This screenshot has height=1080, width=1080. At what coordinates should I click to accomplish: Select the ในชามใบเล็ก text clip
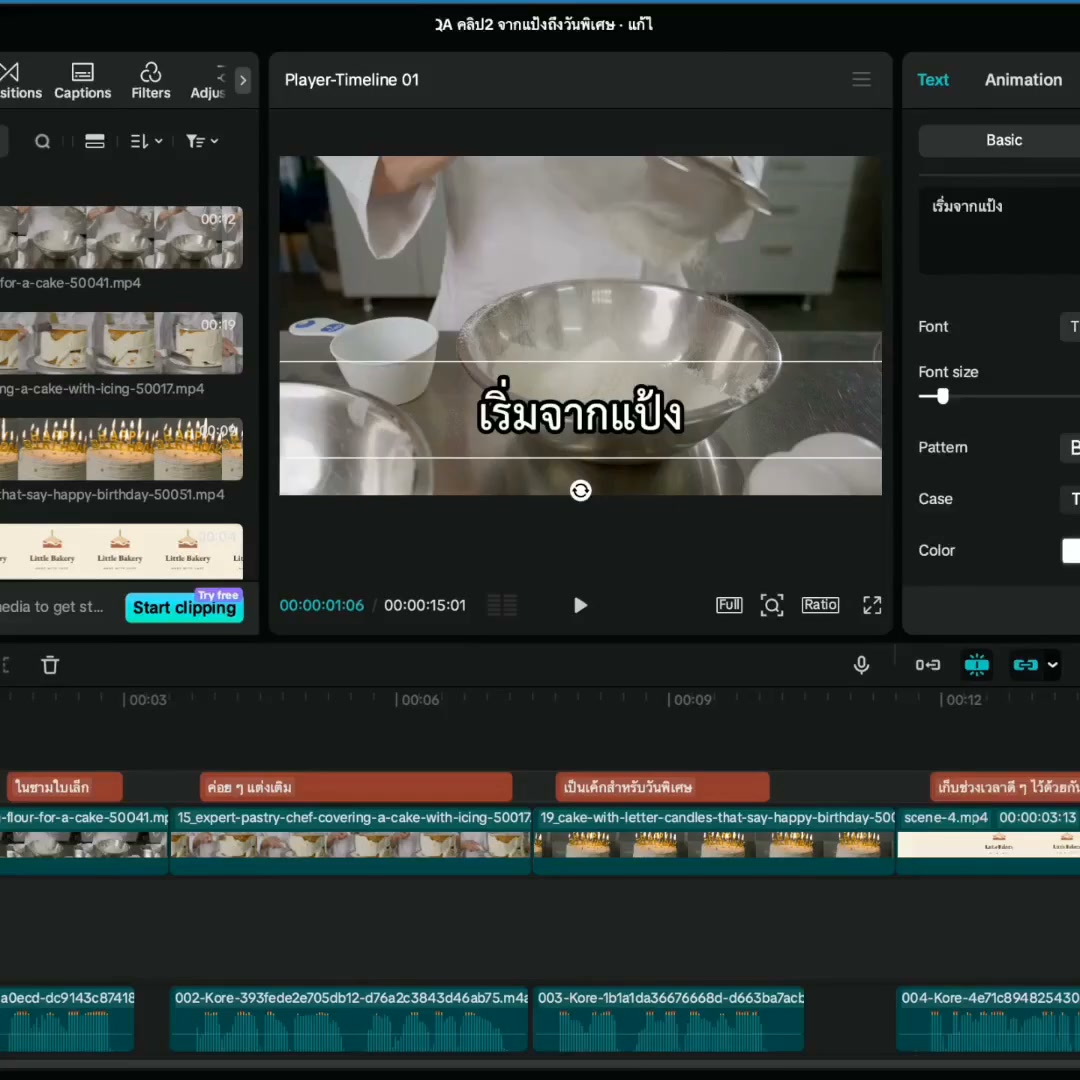pos(65,787)
